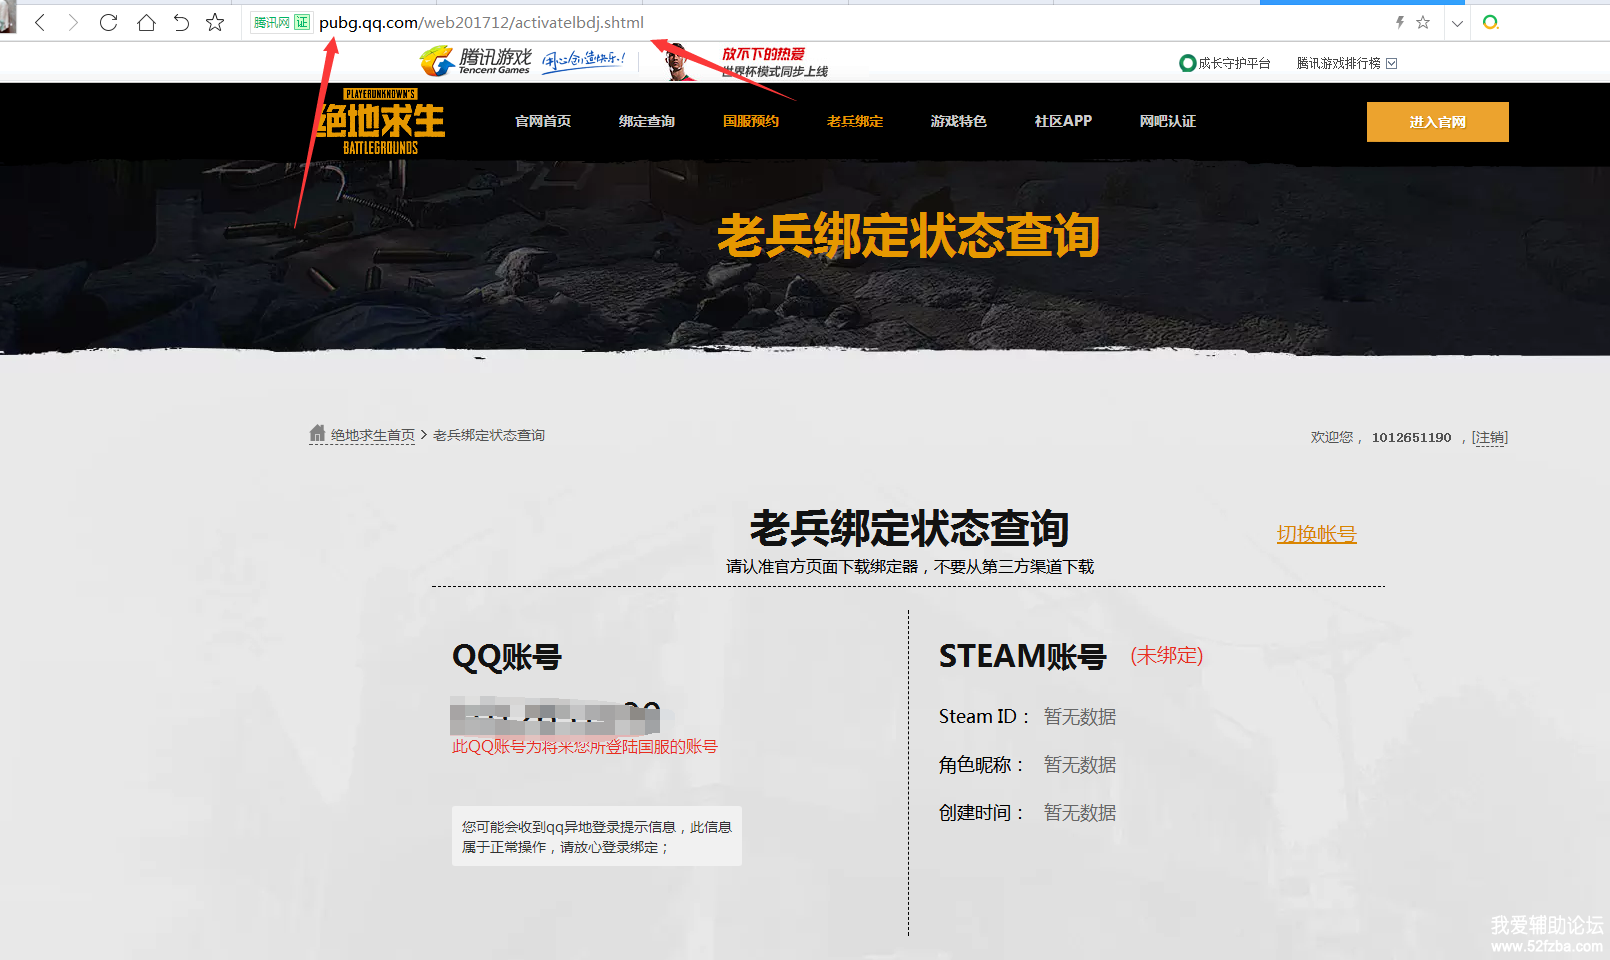Click the browser back arrow
1610x960 pixels.
point(40,22)
